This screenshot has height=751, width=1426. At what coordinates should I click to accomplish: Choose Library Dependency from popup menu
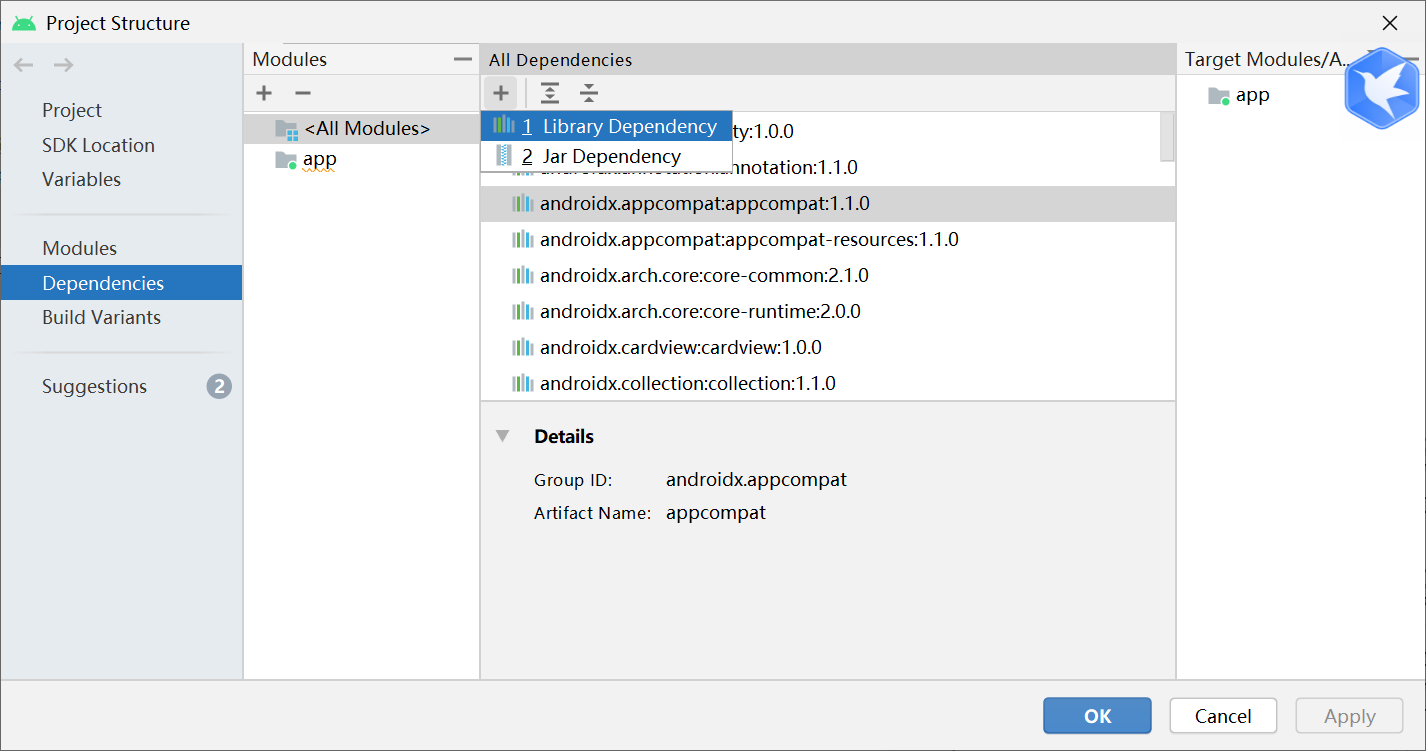(x=607, y=126)
